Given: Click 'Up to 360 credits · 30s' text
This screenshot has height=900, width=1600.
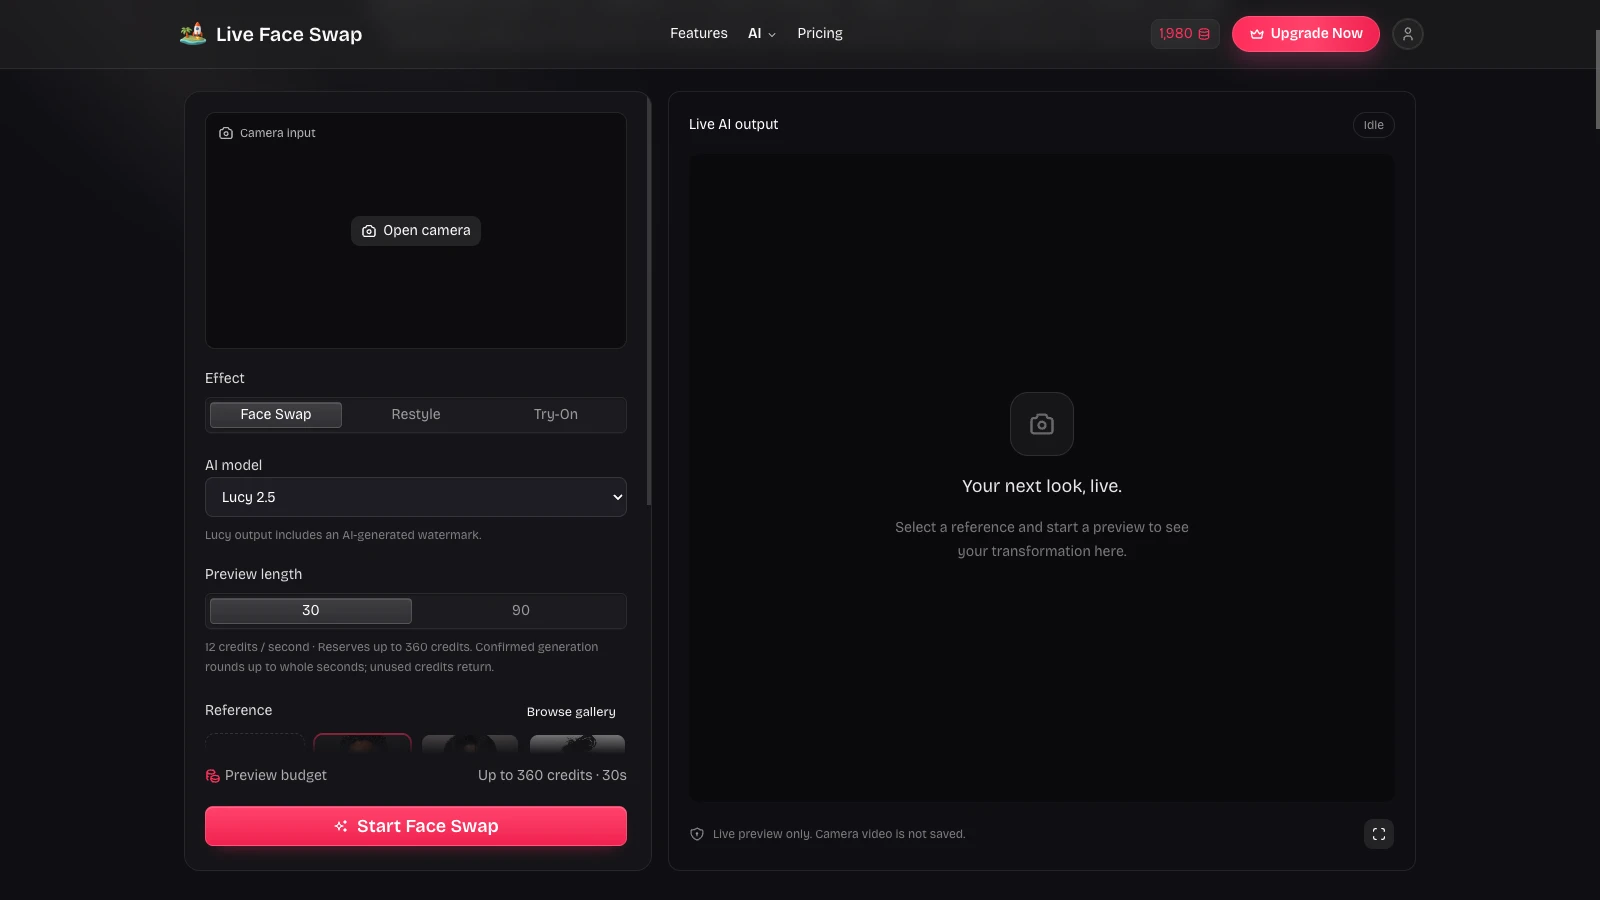Looking at the screenshot, I should (552, 776).
